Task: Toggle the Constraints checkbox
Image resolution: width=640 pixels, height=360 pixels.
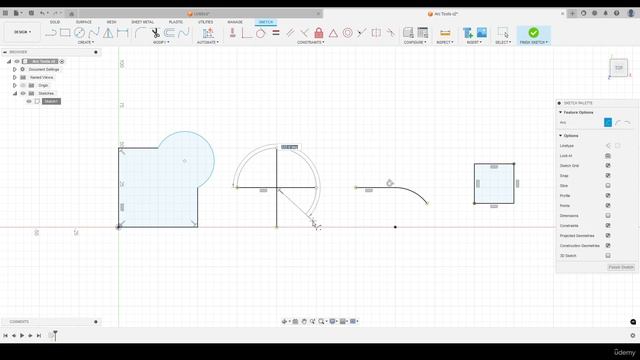Action: coord(608,225)
